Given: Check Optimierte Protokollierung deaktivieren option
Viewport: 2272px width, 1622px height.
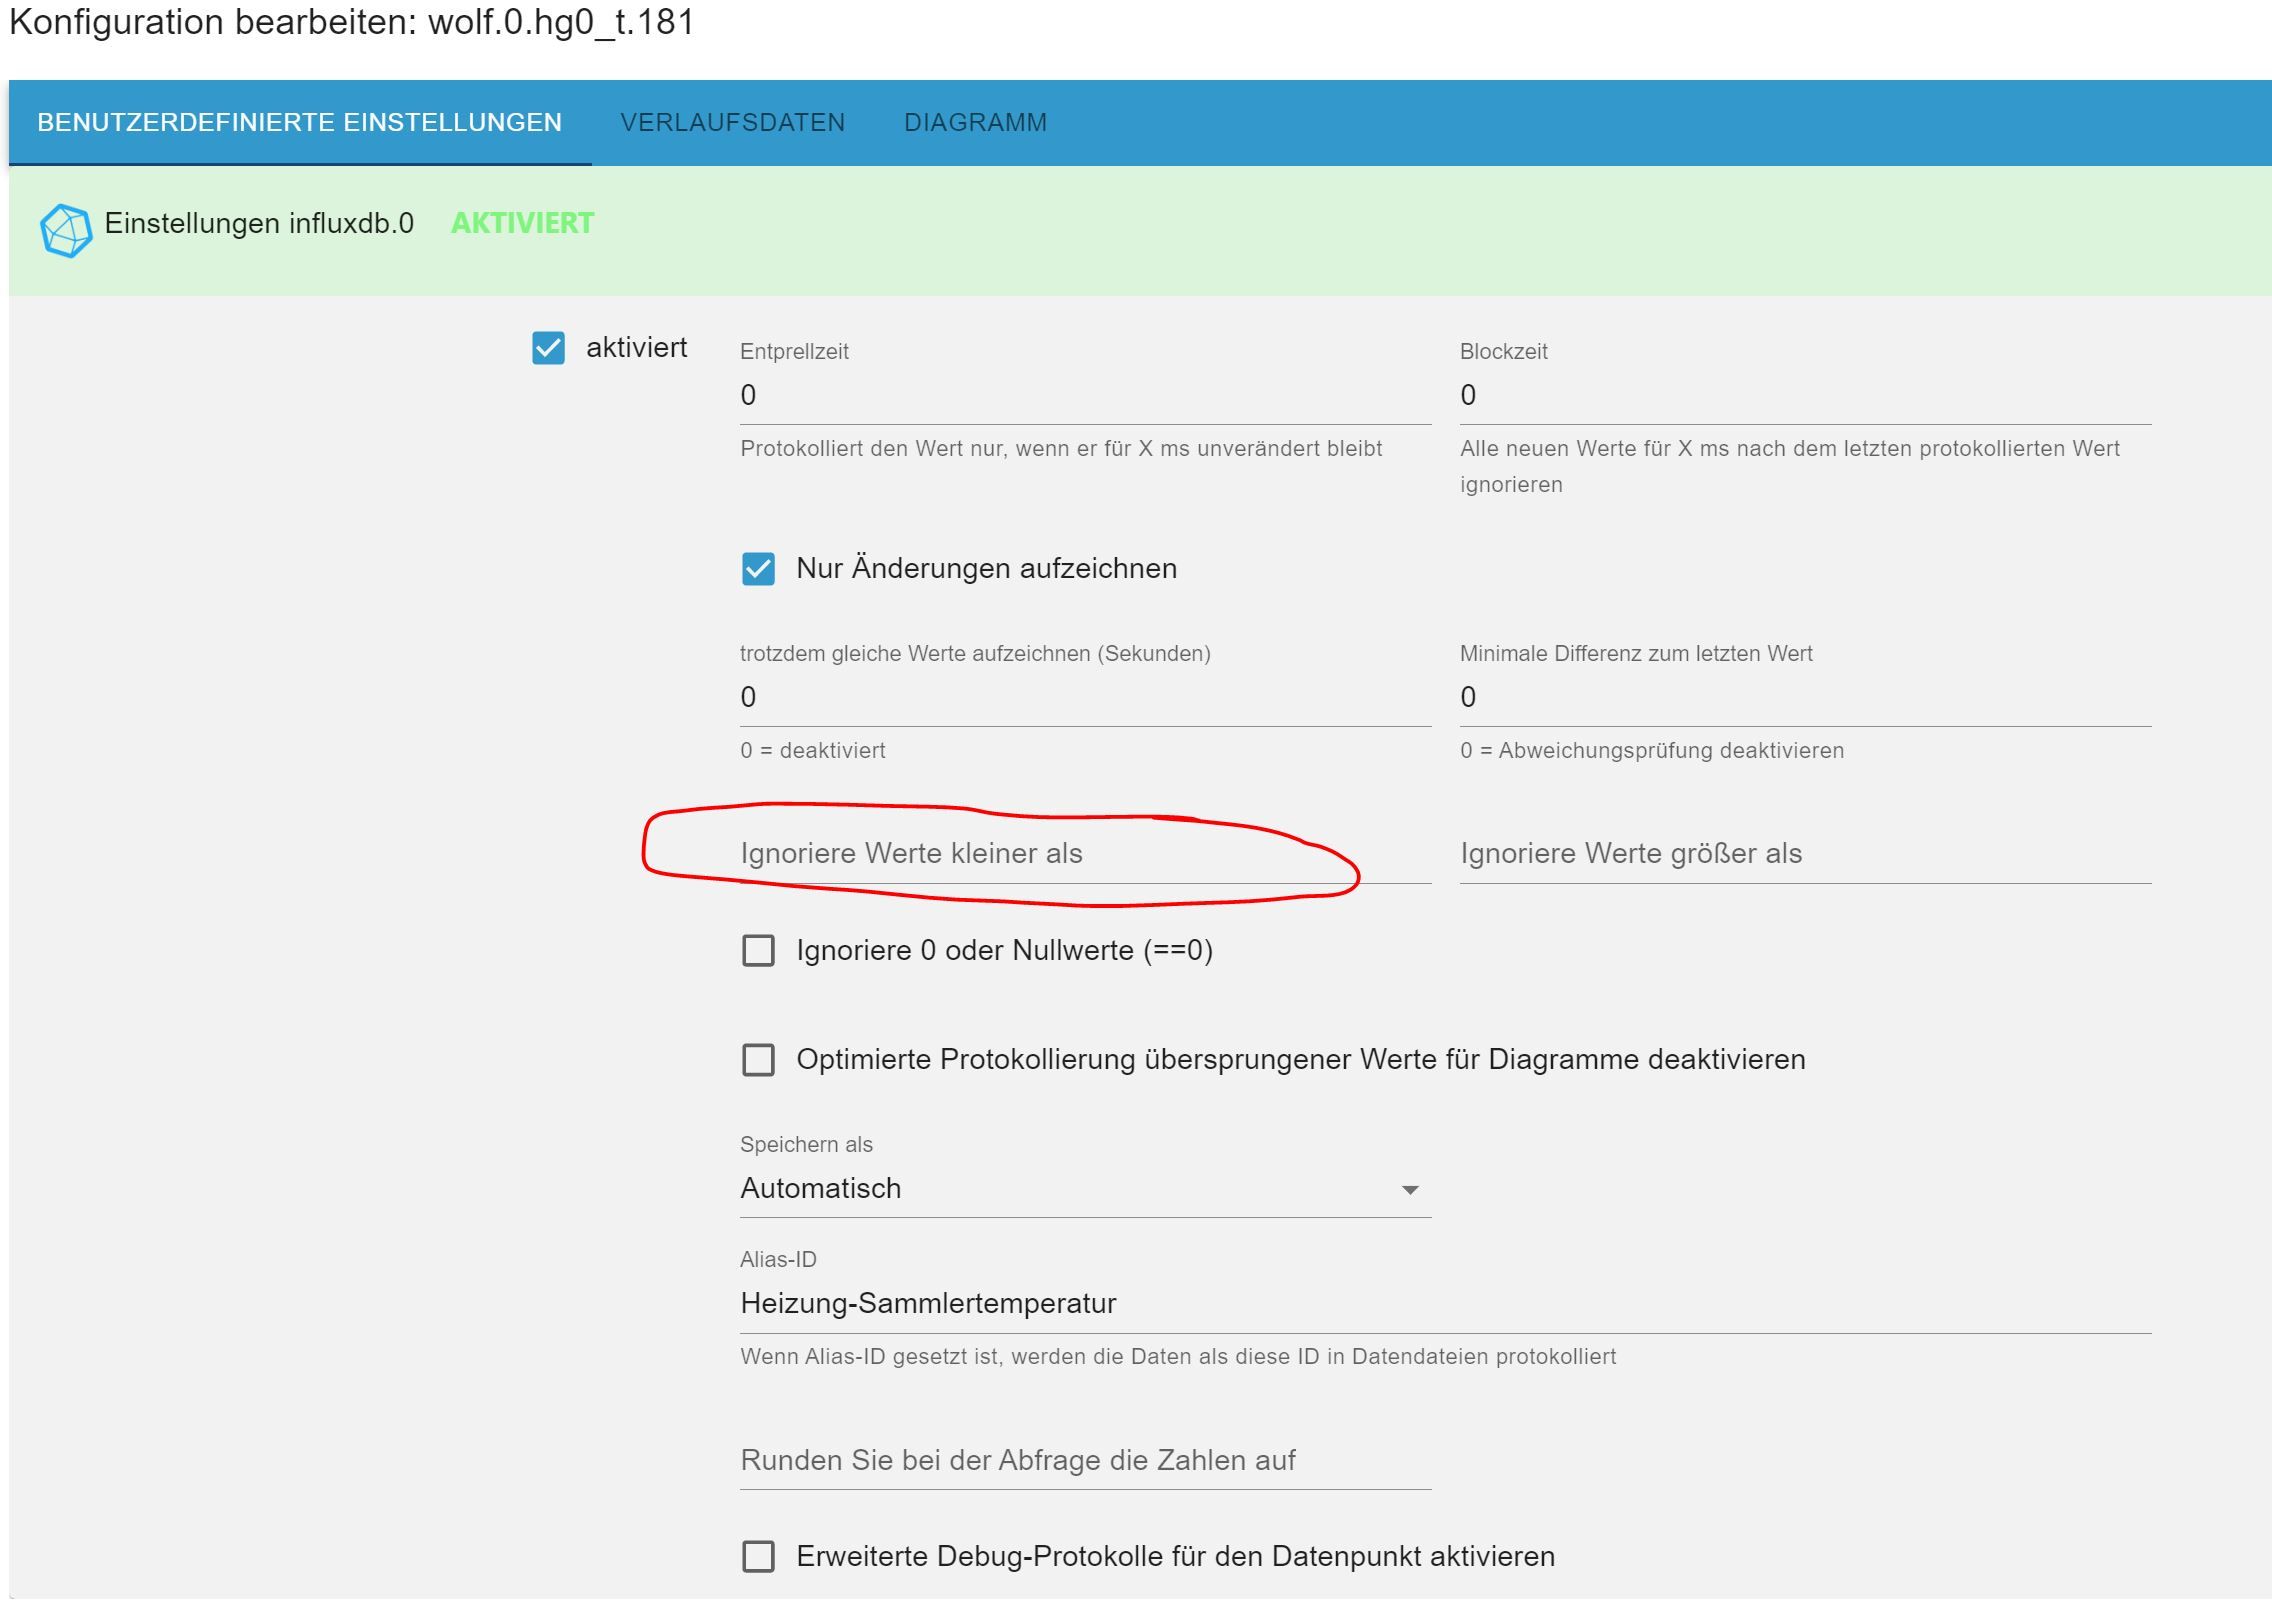Looking at the screenshot, I should [758, 1060].
